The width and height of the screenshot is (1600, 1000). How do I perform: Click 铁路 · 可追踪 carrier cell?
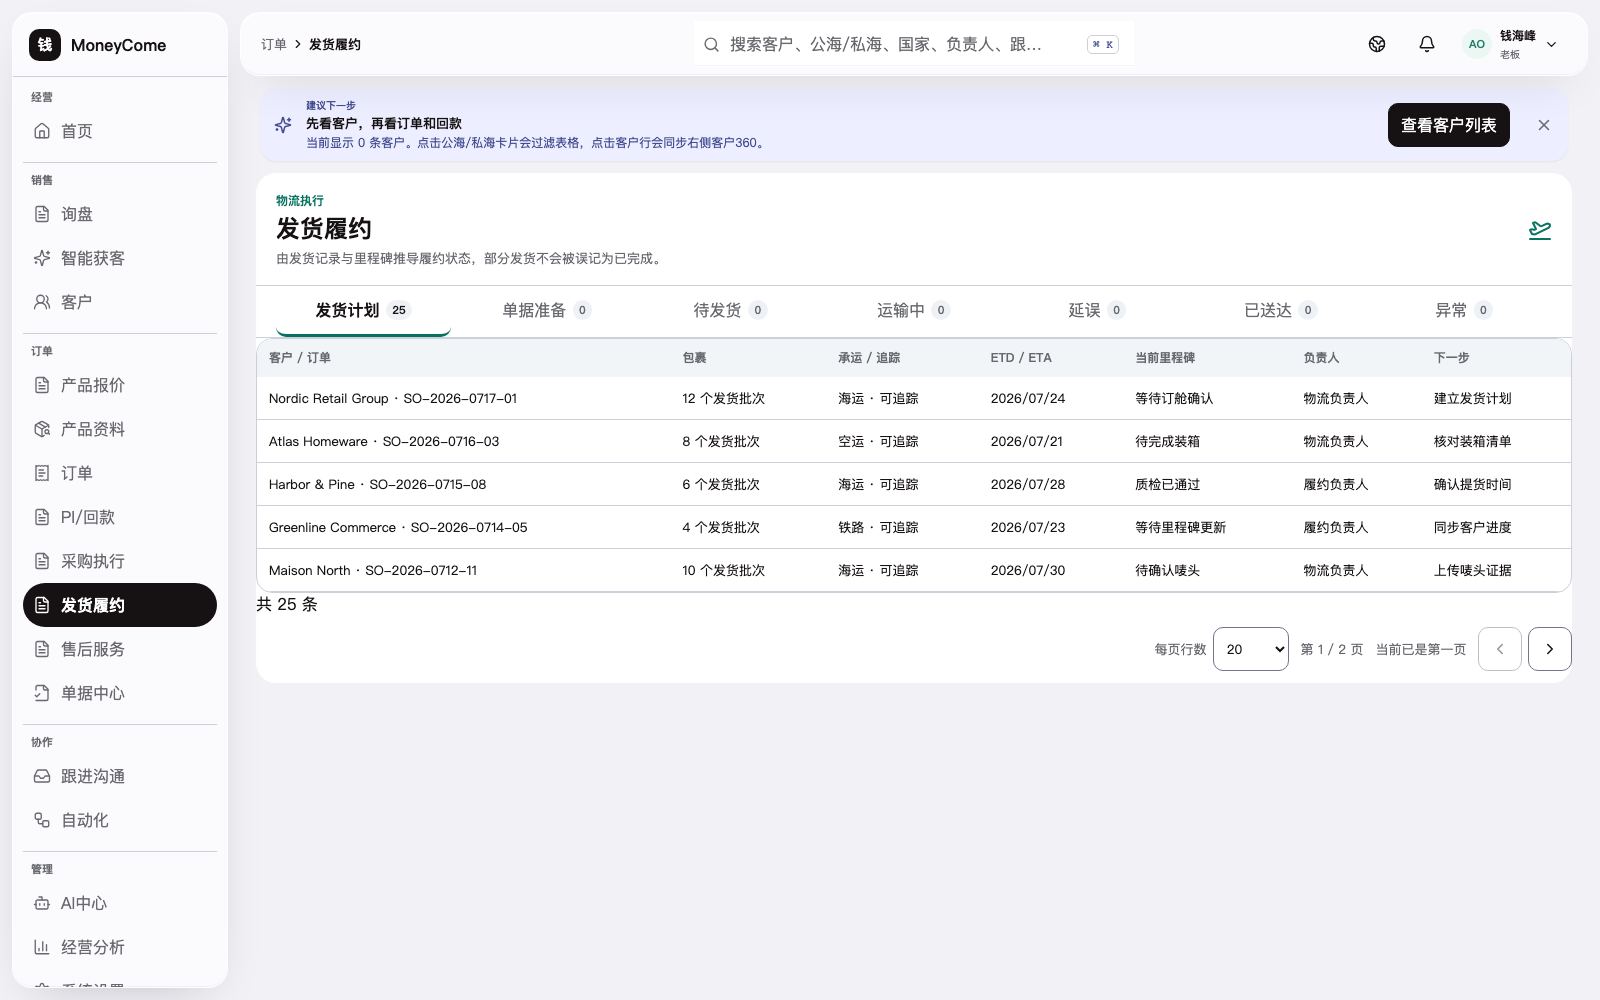[x=878, y=527]
